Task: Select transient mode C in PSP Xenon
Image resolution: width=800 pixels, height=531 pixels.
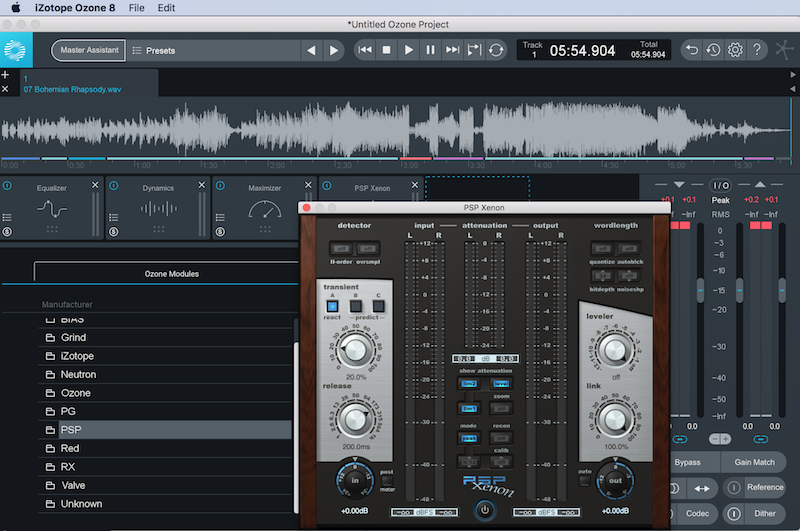Action: pyautogui.click(x=379, y=306)
